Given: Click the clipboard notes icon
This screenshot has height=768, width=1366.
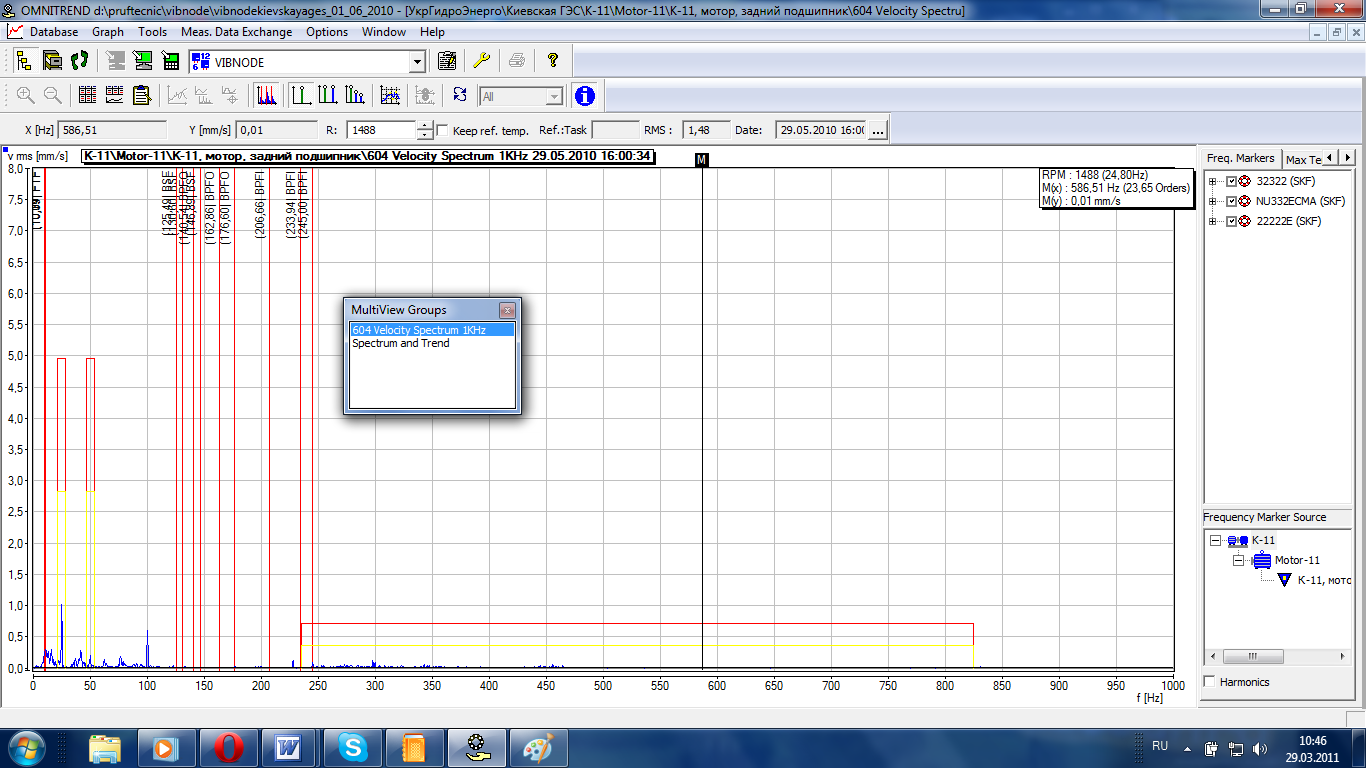Looking at the screenshot, I should point(142,96).
